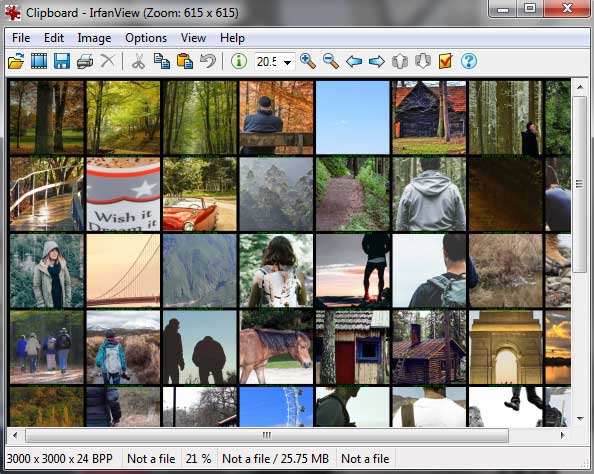The image size is (594, 474).
Task: Click the Zoom in magnifier icon
Action: pyautogui.click(x=308, y=61)
